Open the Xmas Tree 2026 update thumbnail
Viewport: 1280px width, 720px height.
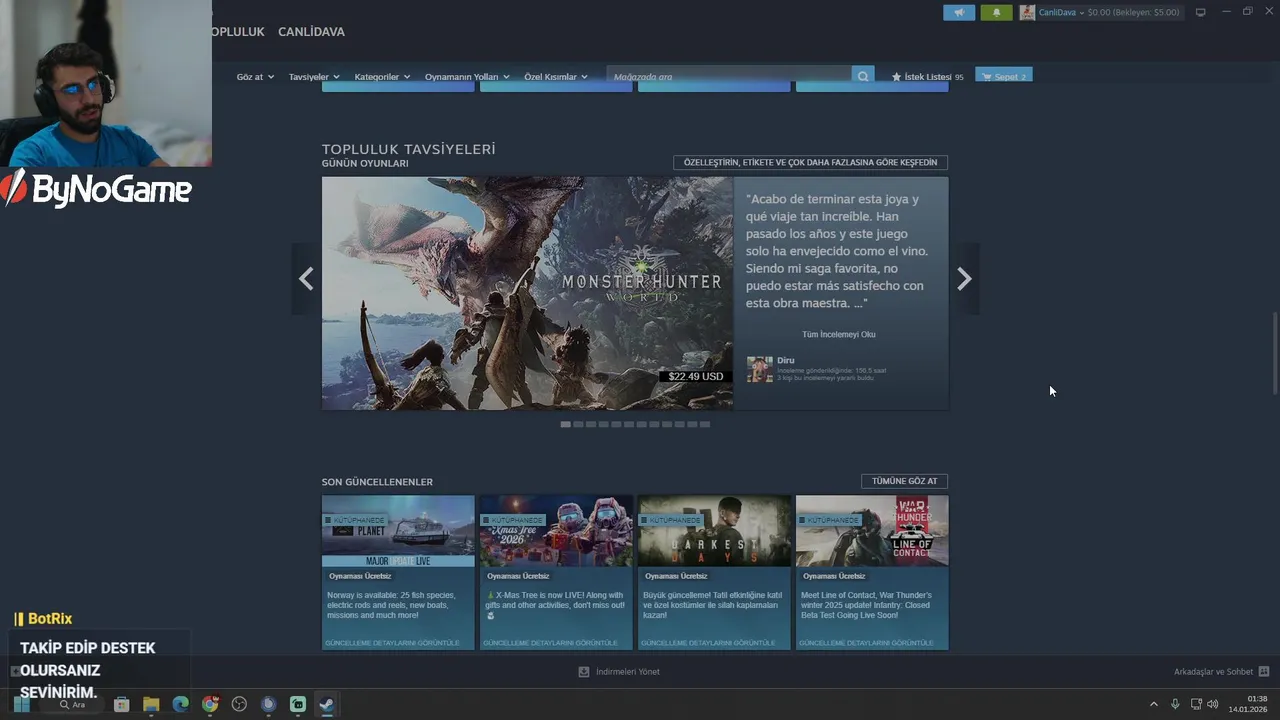[x=556, y=531]
